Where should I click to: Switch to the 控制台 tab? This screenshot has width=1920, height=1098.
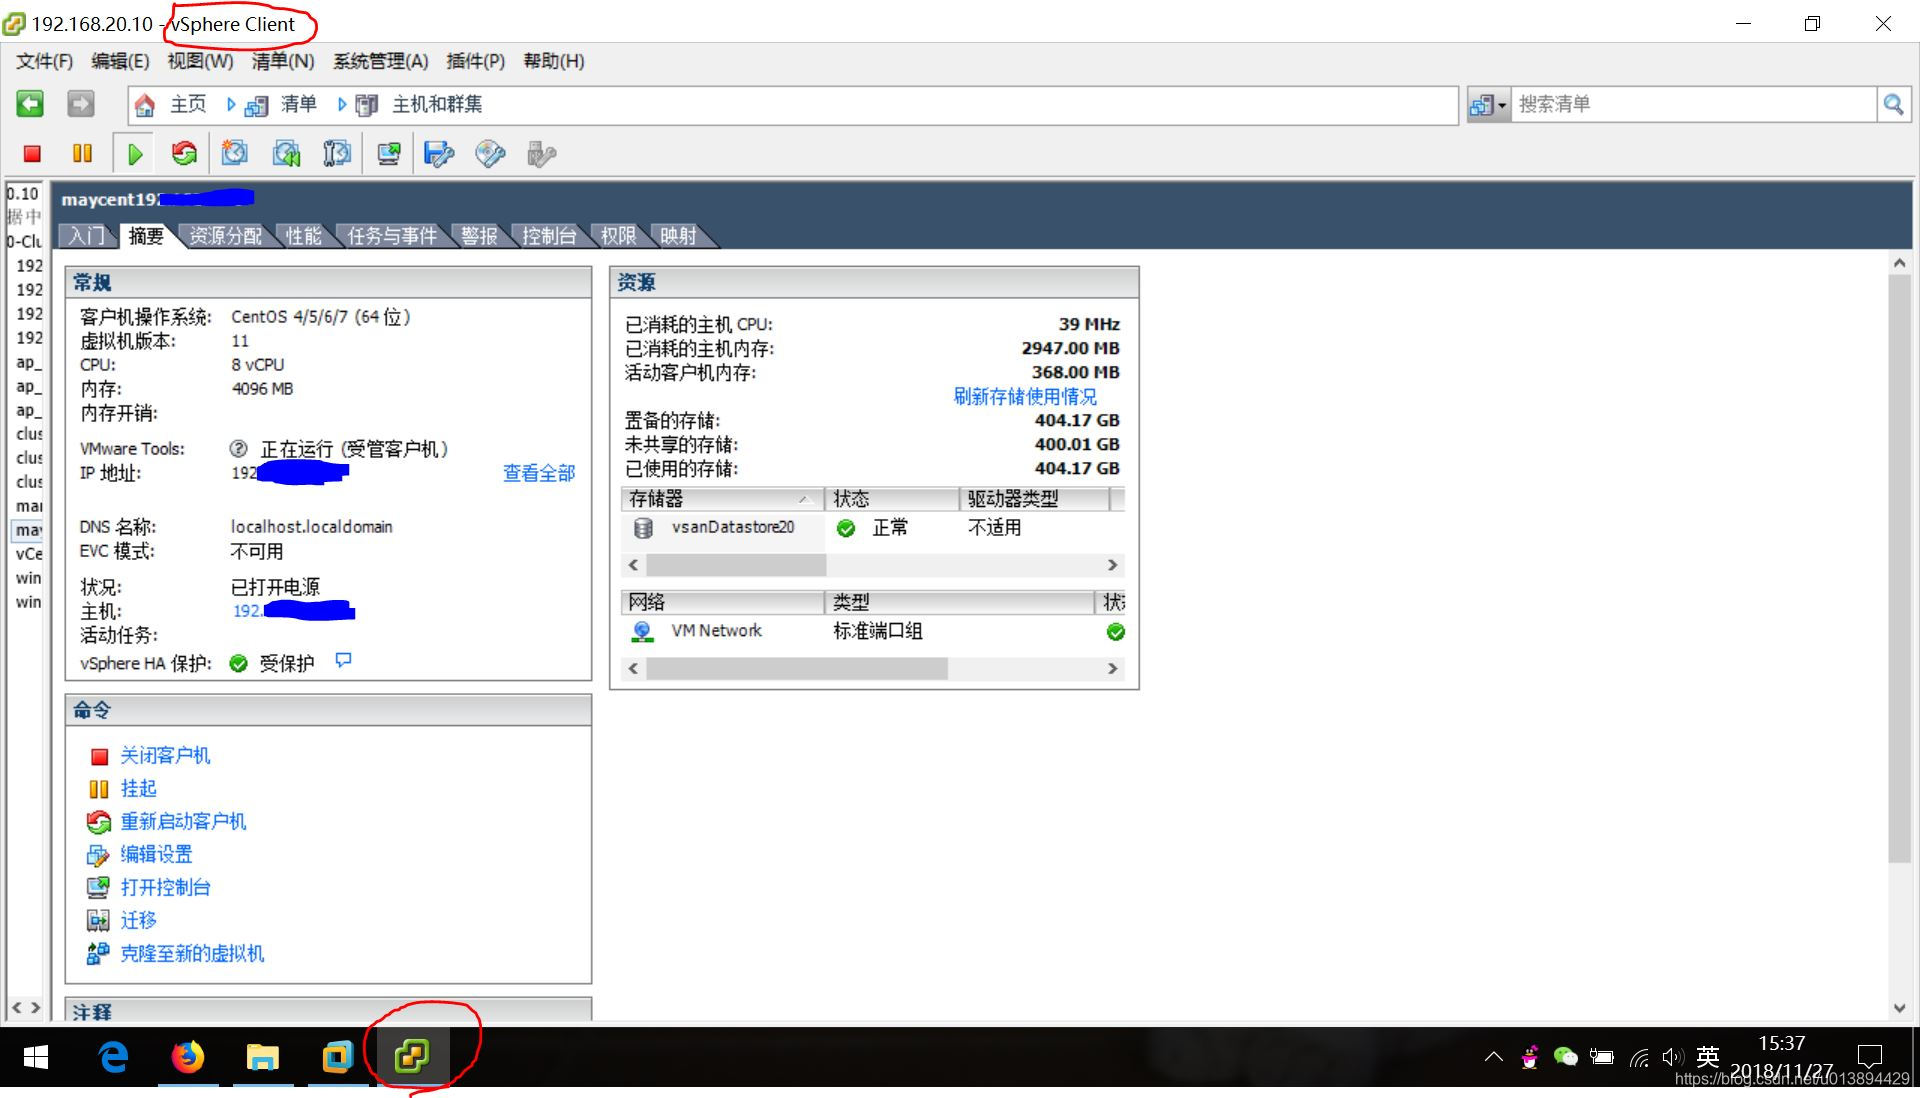[548, 236]
